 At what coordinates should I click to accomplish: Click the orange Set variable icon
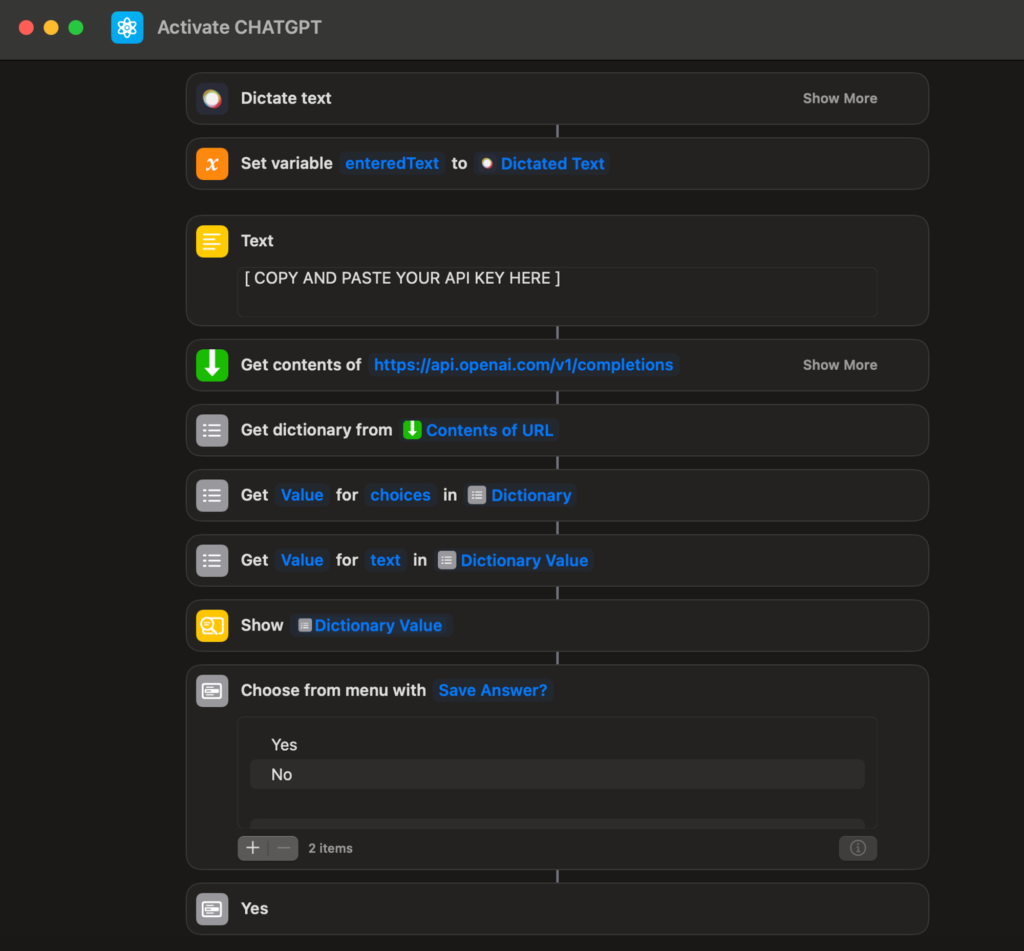tap(212, 163)
